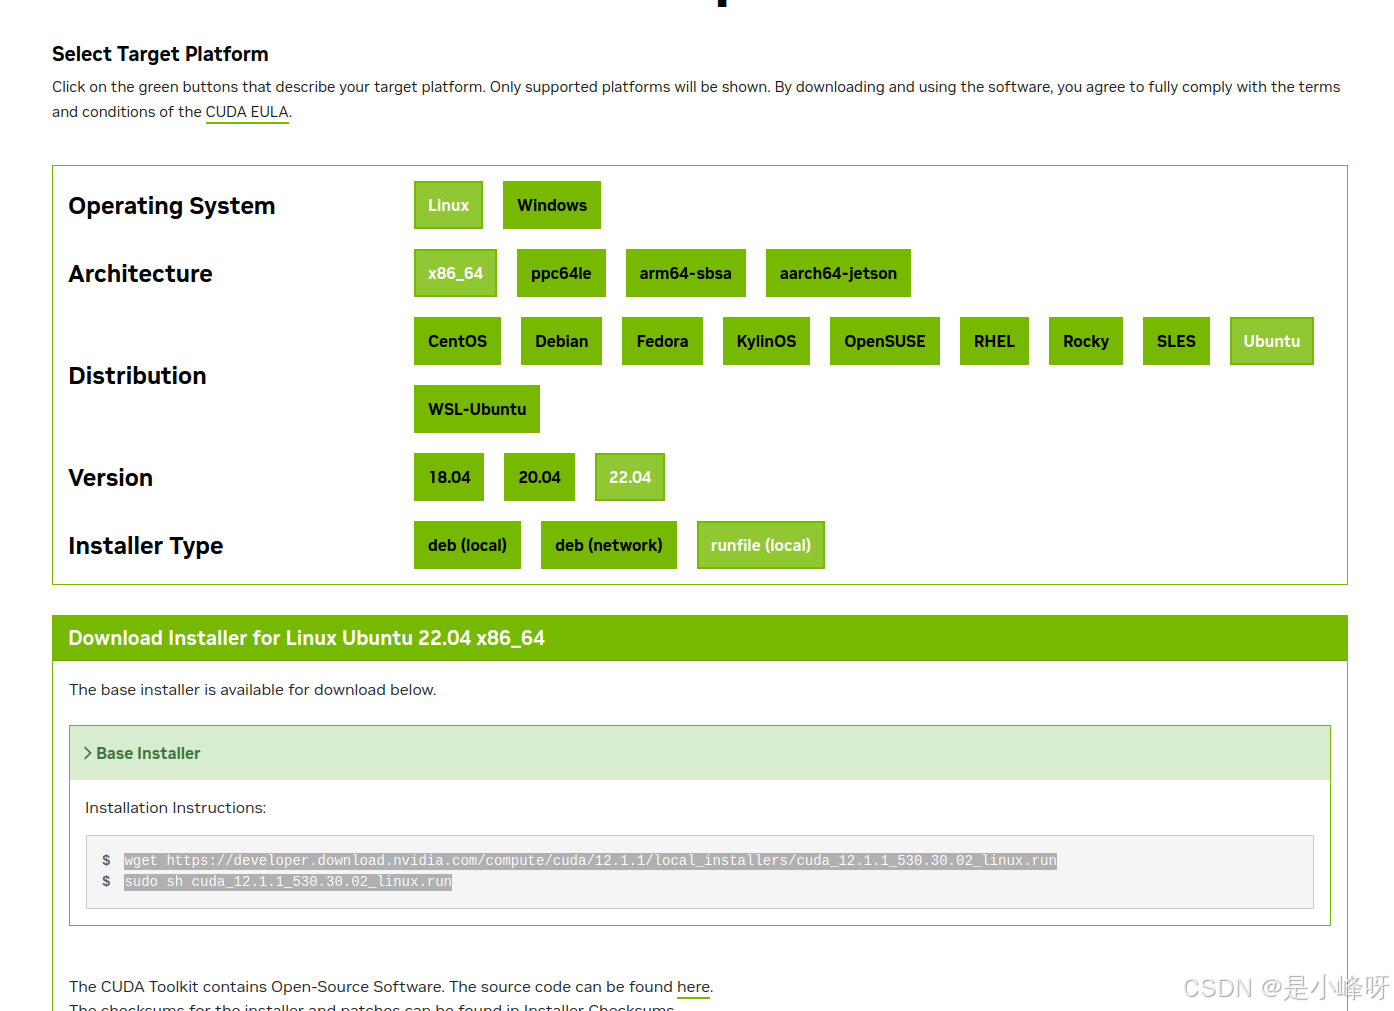Pick RHEL as the distribution
The image size is (1394, 1011).
point(994,341)
